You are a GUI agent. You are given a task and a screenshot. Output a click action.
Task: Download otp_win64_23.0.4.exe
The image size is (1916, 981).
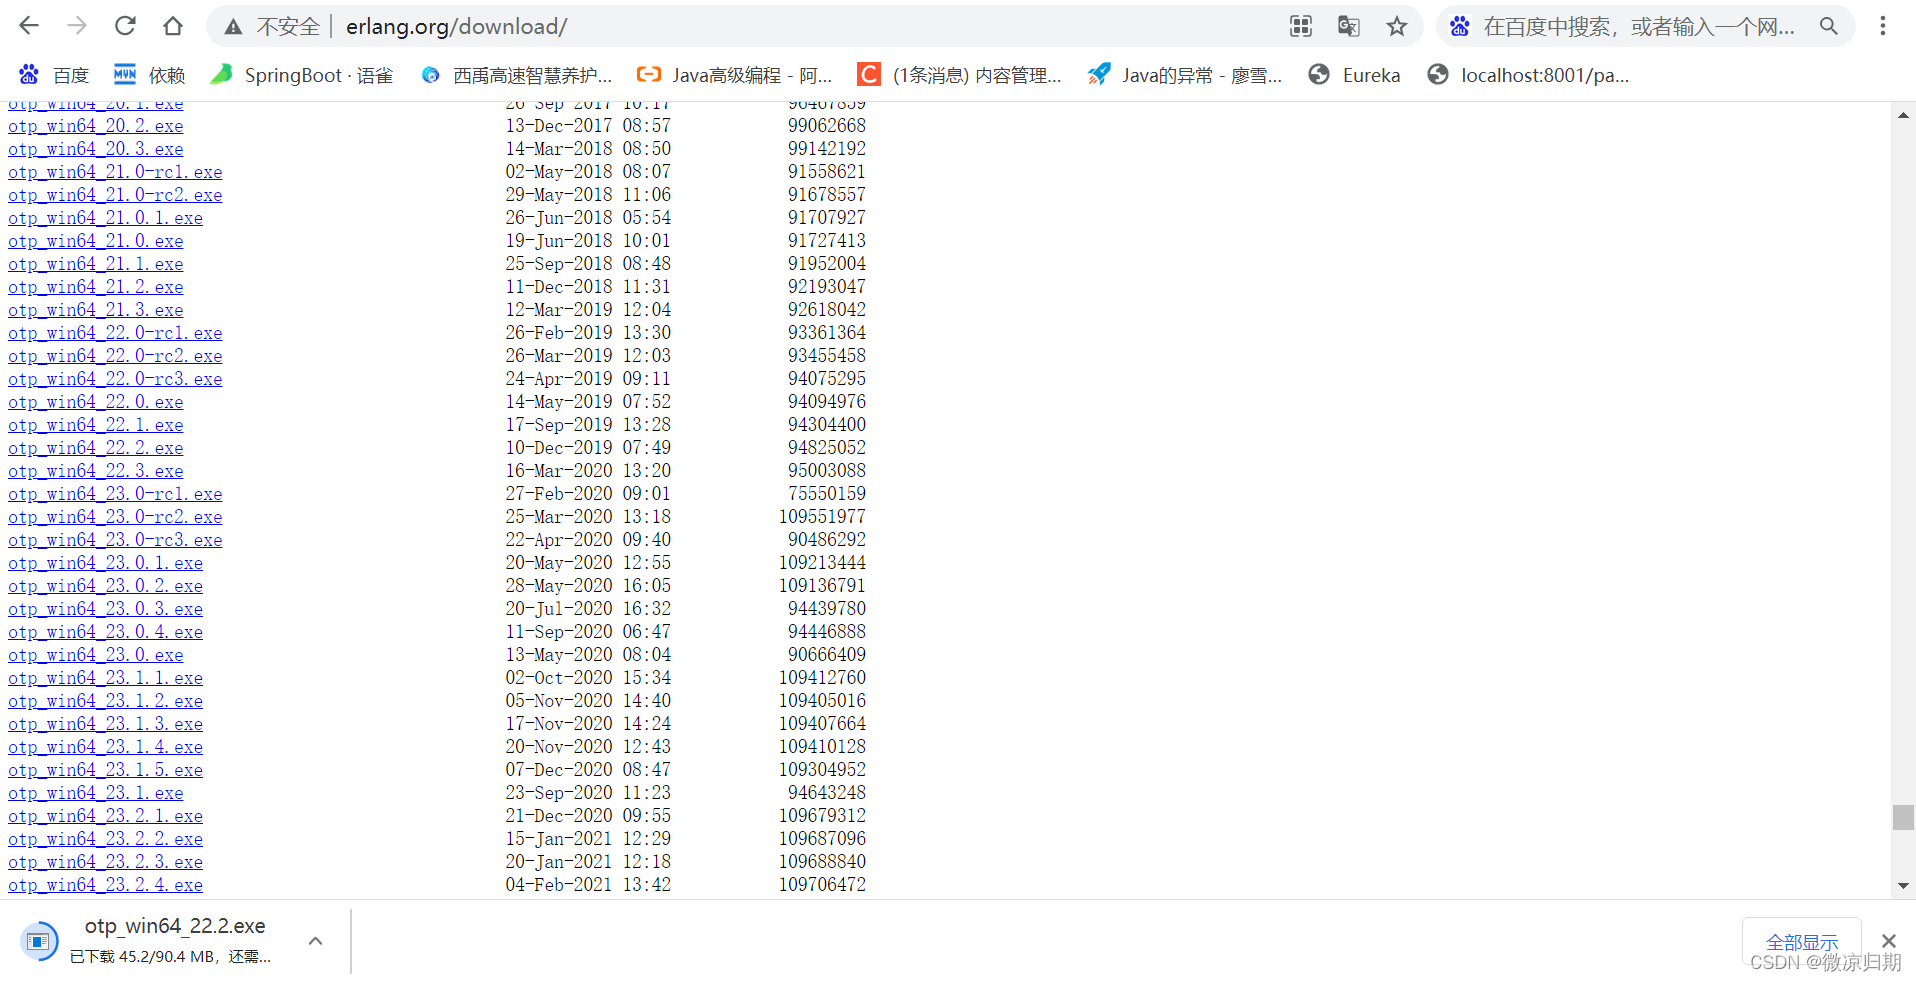pyautogui.click(x=105, y=632)
